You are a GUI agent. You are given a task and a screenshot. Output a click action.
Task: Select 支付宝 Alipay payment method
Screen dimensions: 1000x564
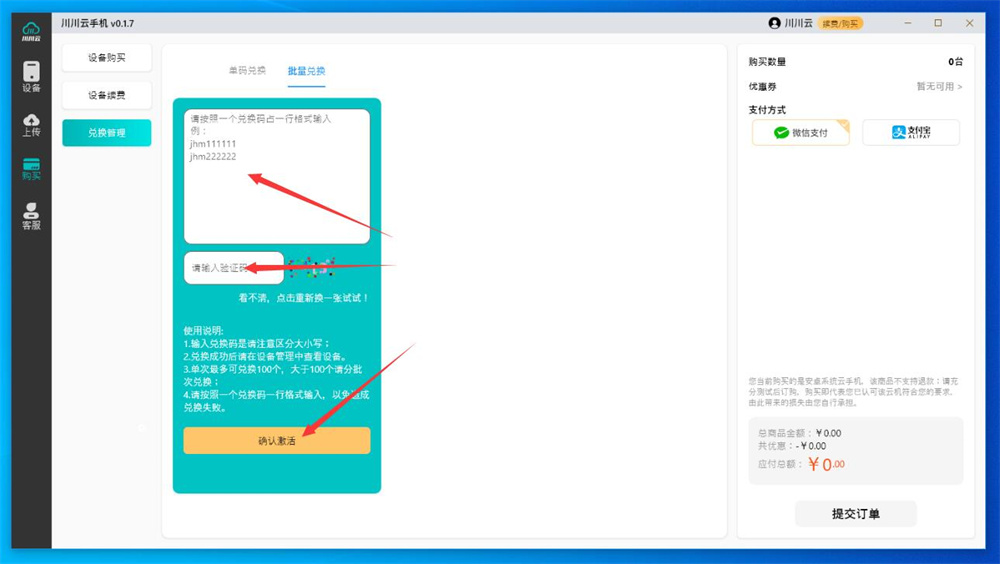[x=911, y=133]
